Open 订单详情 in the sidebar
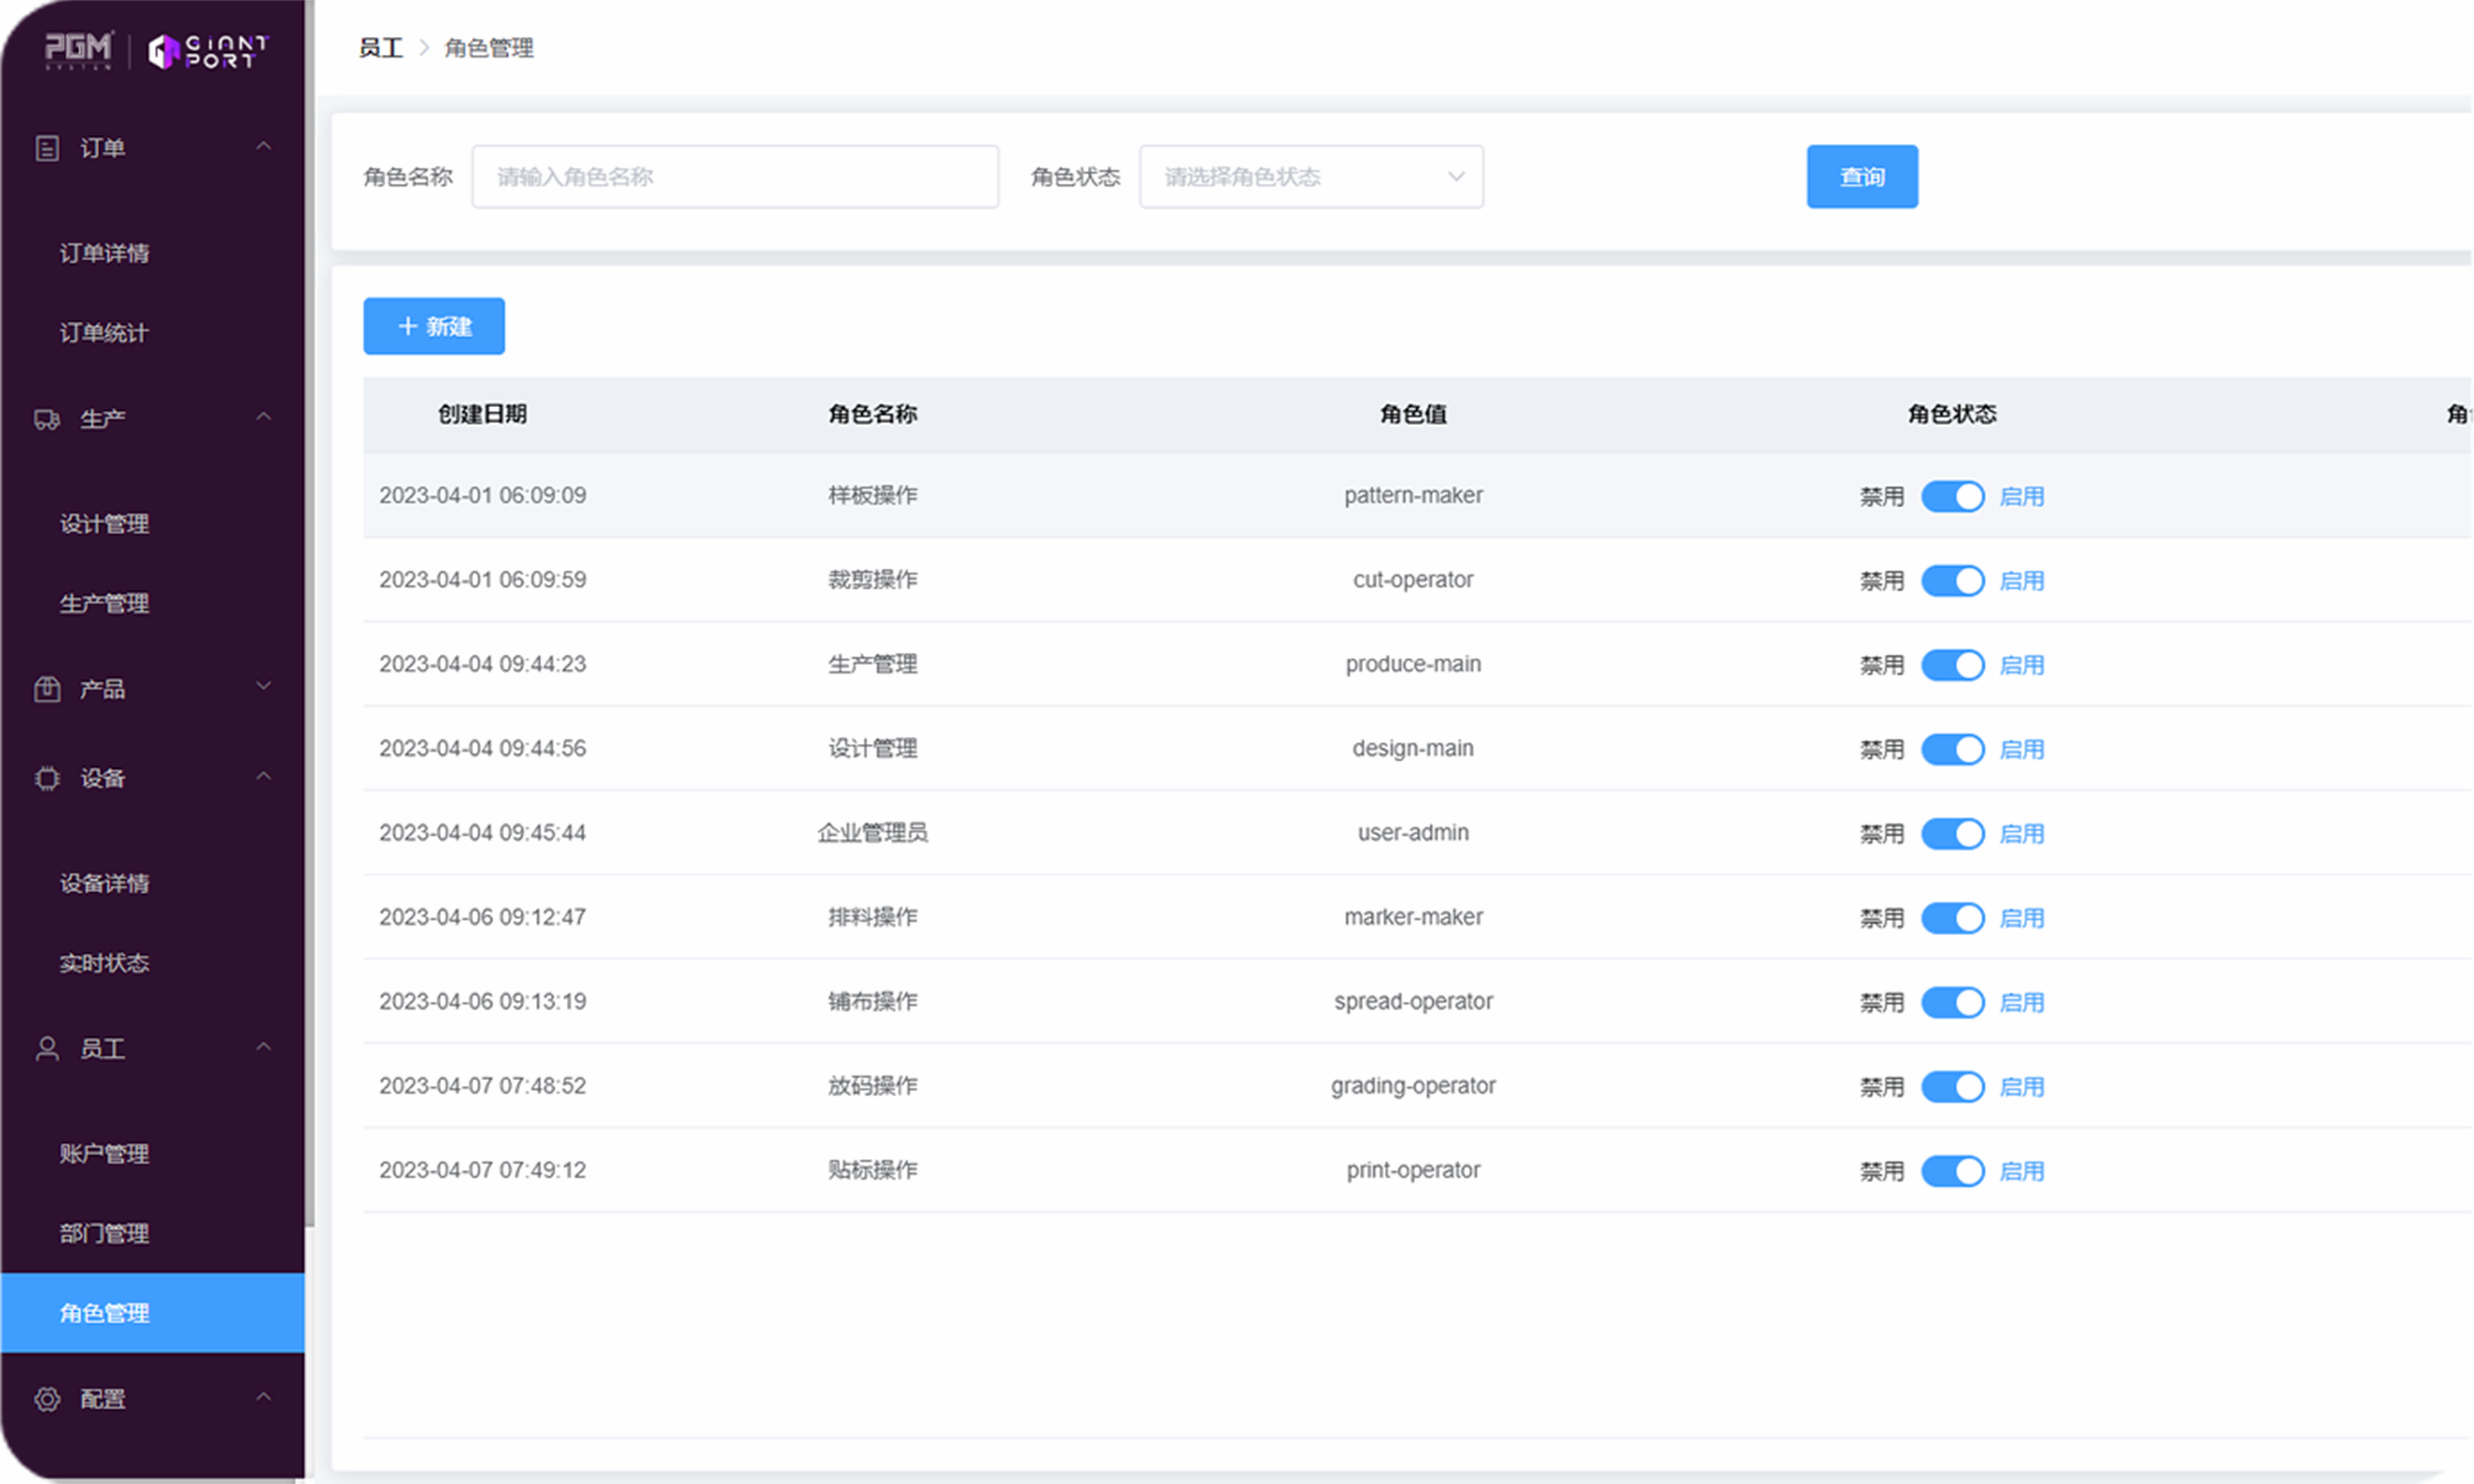 coord(104,253)
